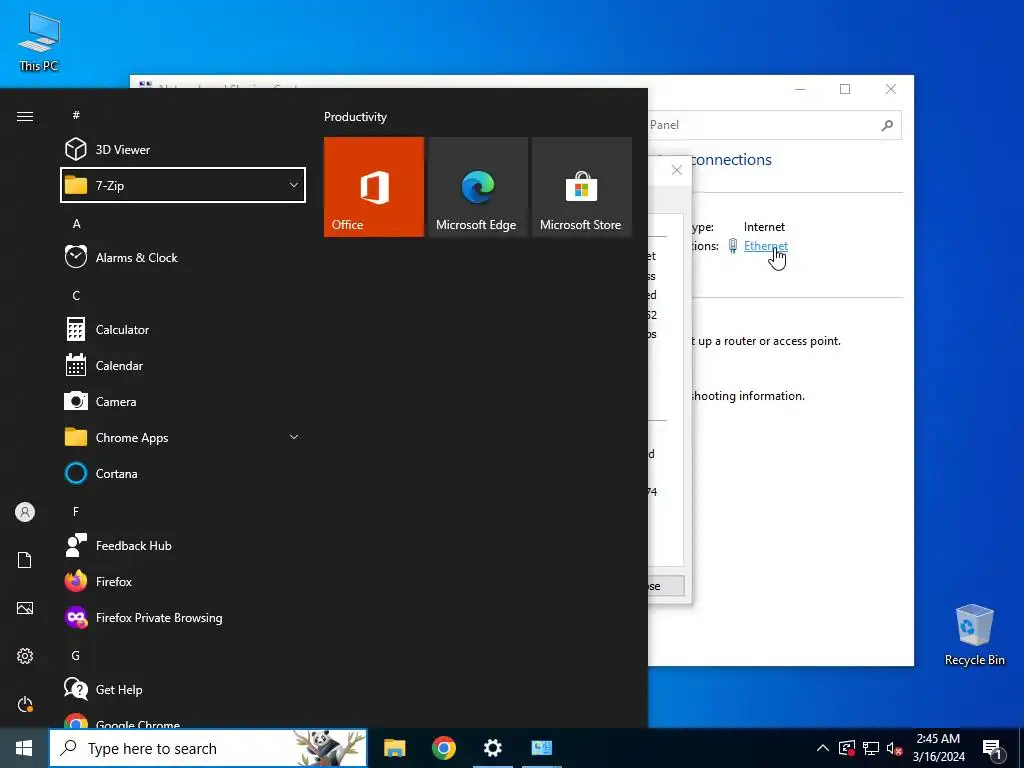Image resolution: width=1024 pixels, height=768 pixels.
Task: Open the clock showing 2:45 AM
Action: (x=938, y=748)
